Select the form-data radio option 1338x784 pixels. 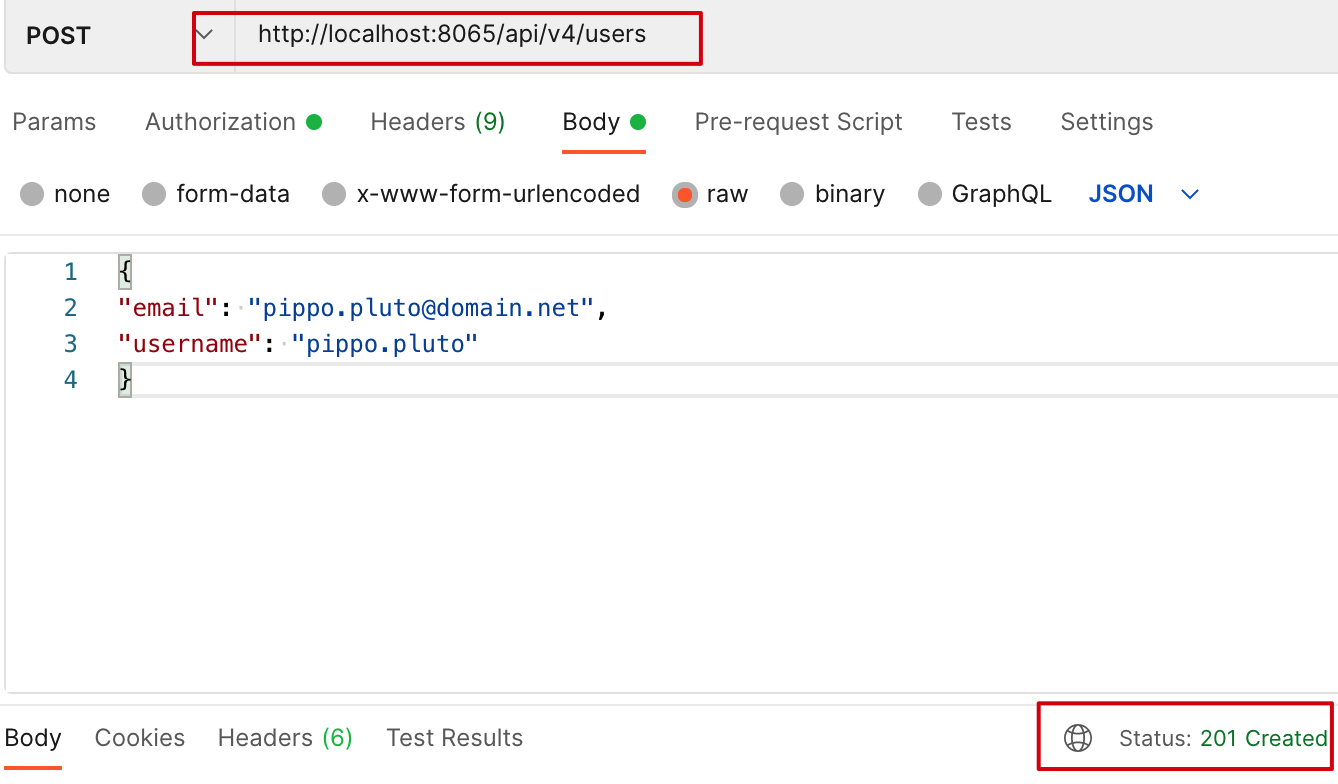216,194
